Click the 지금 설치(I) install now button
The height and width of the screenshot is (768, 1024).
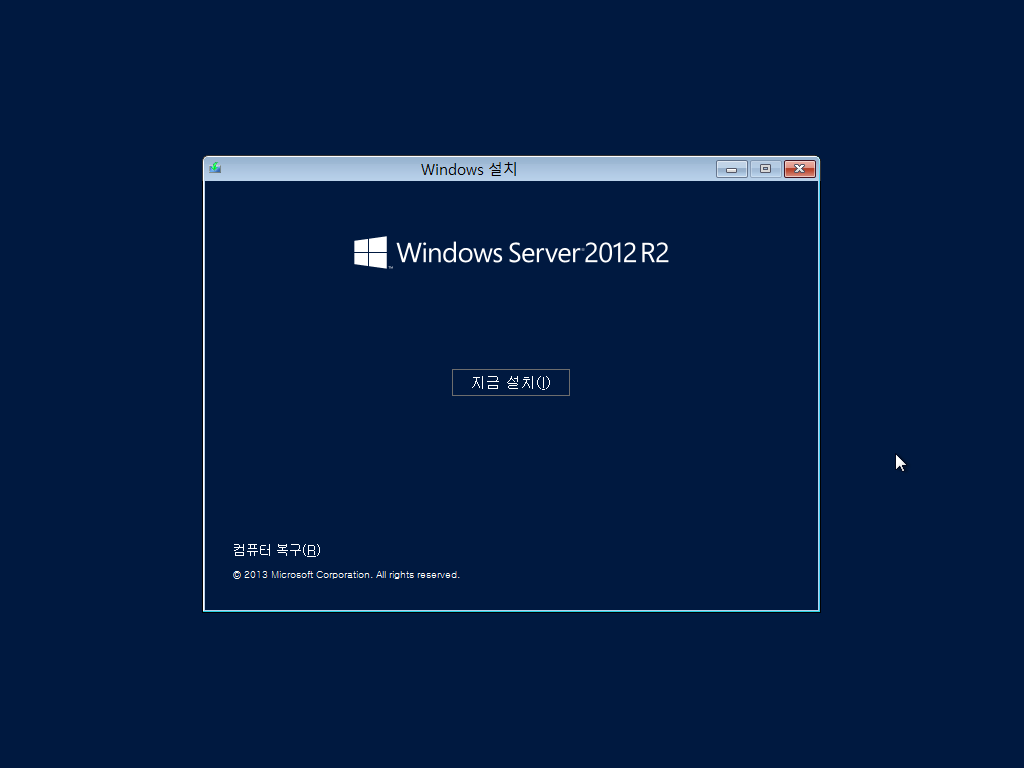pyautogui.click(x=511, y=383)
